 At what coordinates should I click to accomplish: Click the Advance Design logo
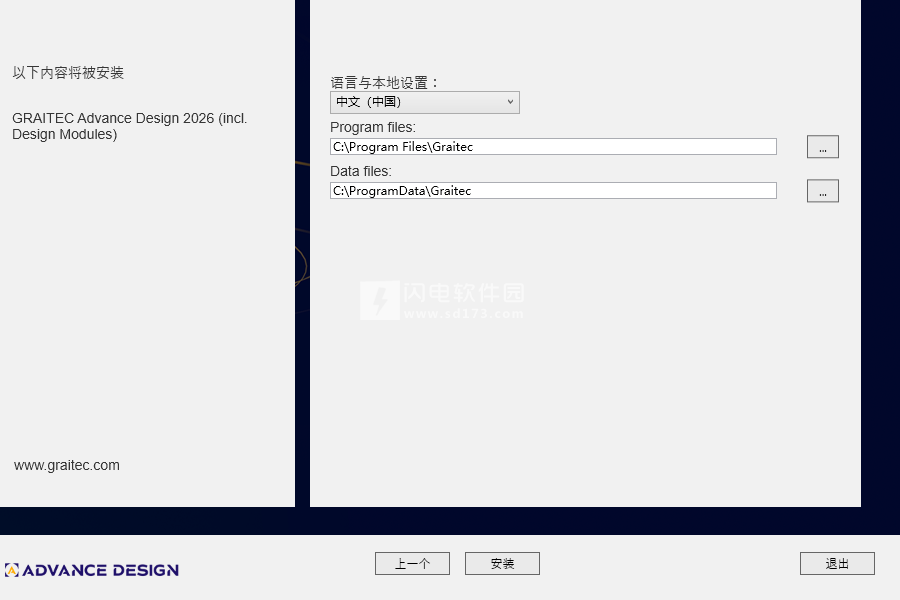click(92, 570)
